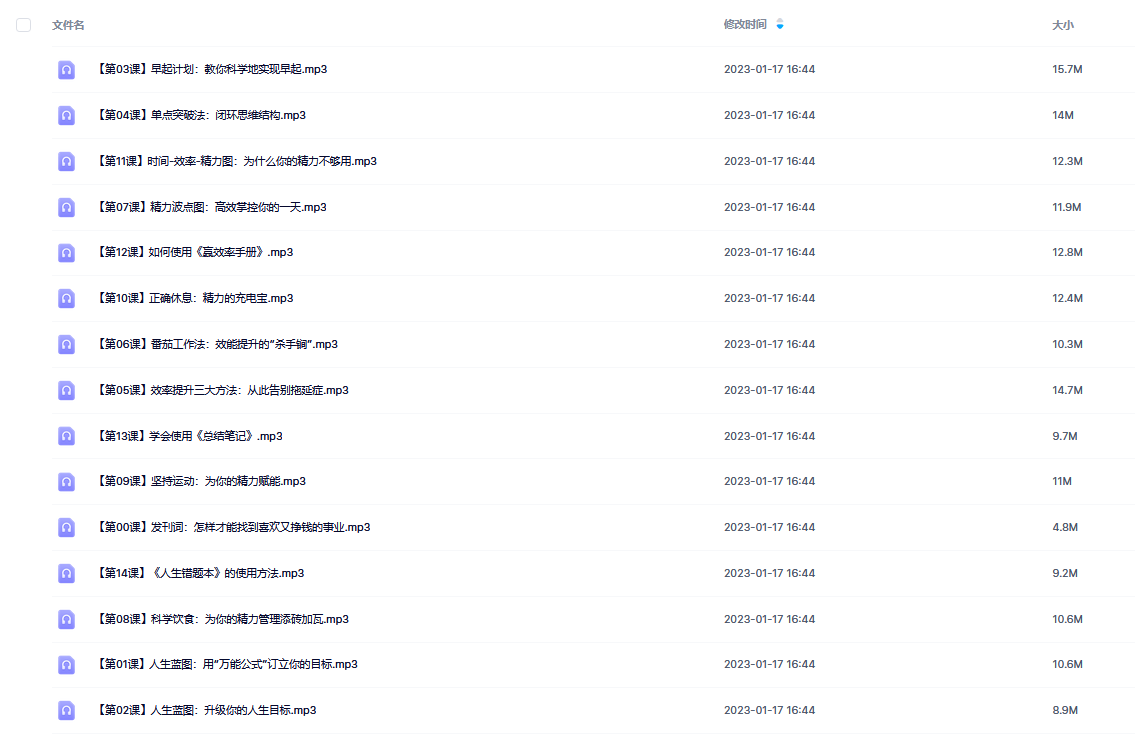Select the 第08课 科学饮食 file row
Viewport: 1135px width, 748px height.
point(593,619)
